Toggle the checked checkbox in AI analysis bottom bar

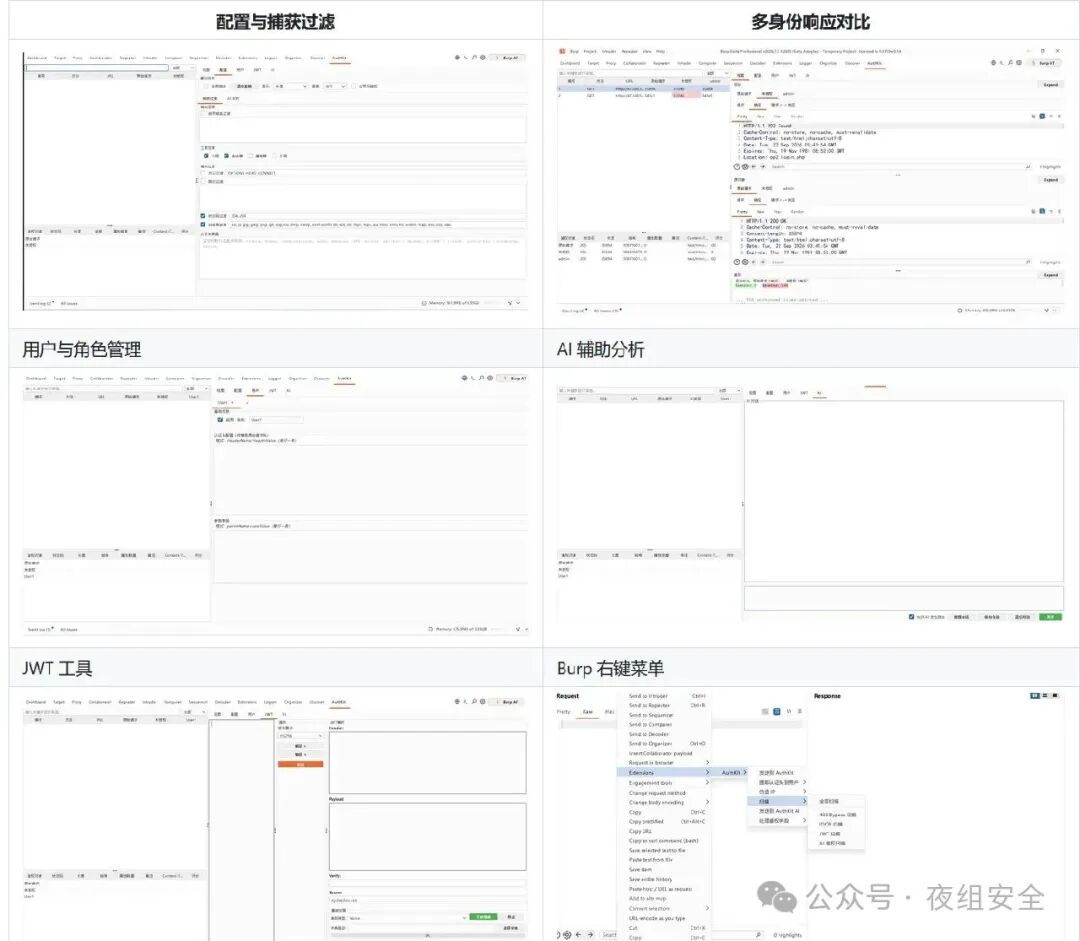(911, 617)
